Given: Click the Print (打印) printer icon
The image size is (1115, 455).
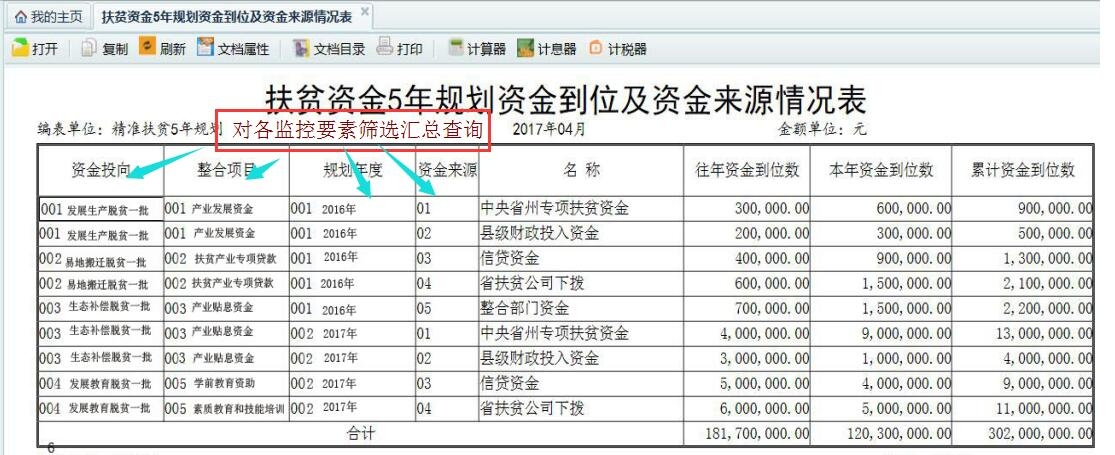Looking at the screenshot, I should (385, 47).
